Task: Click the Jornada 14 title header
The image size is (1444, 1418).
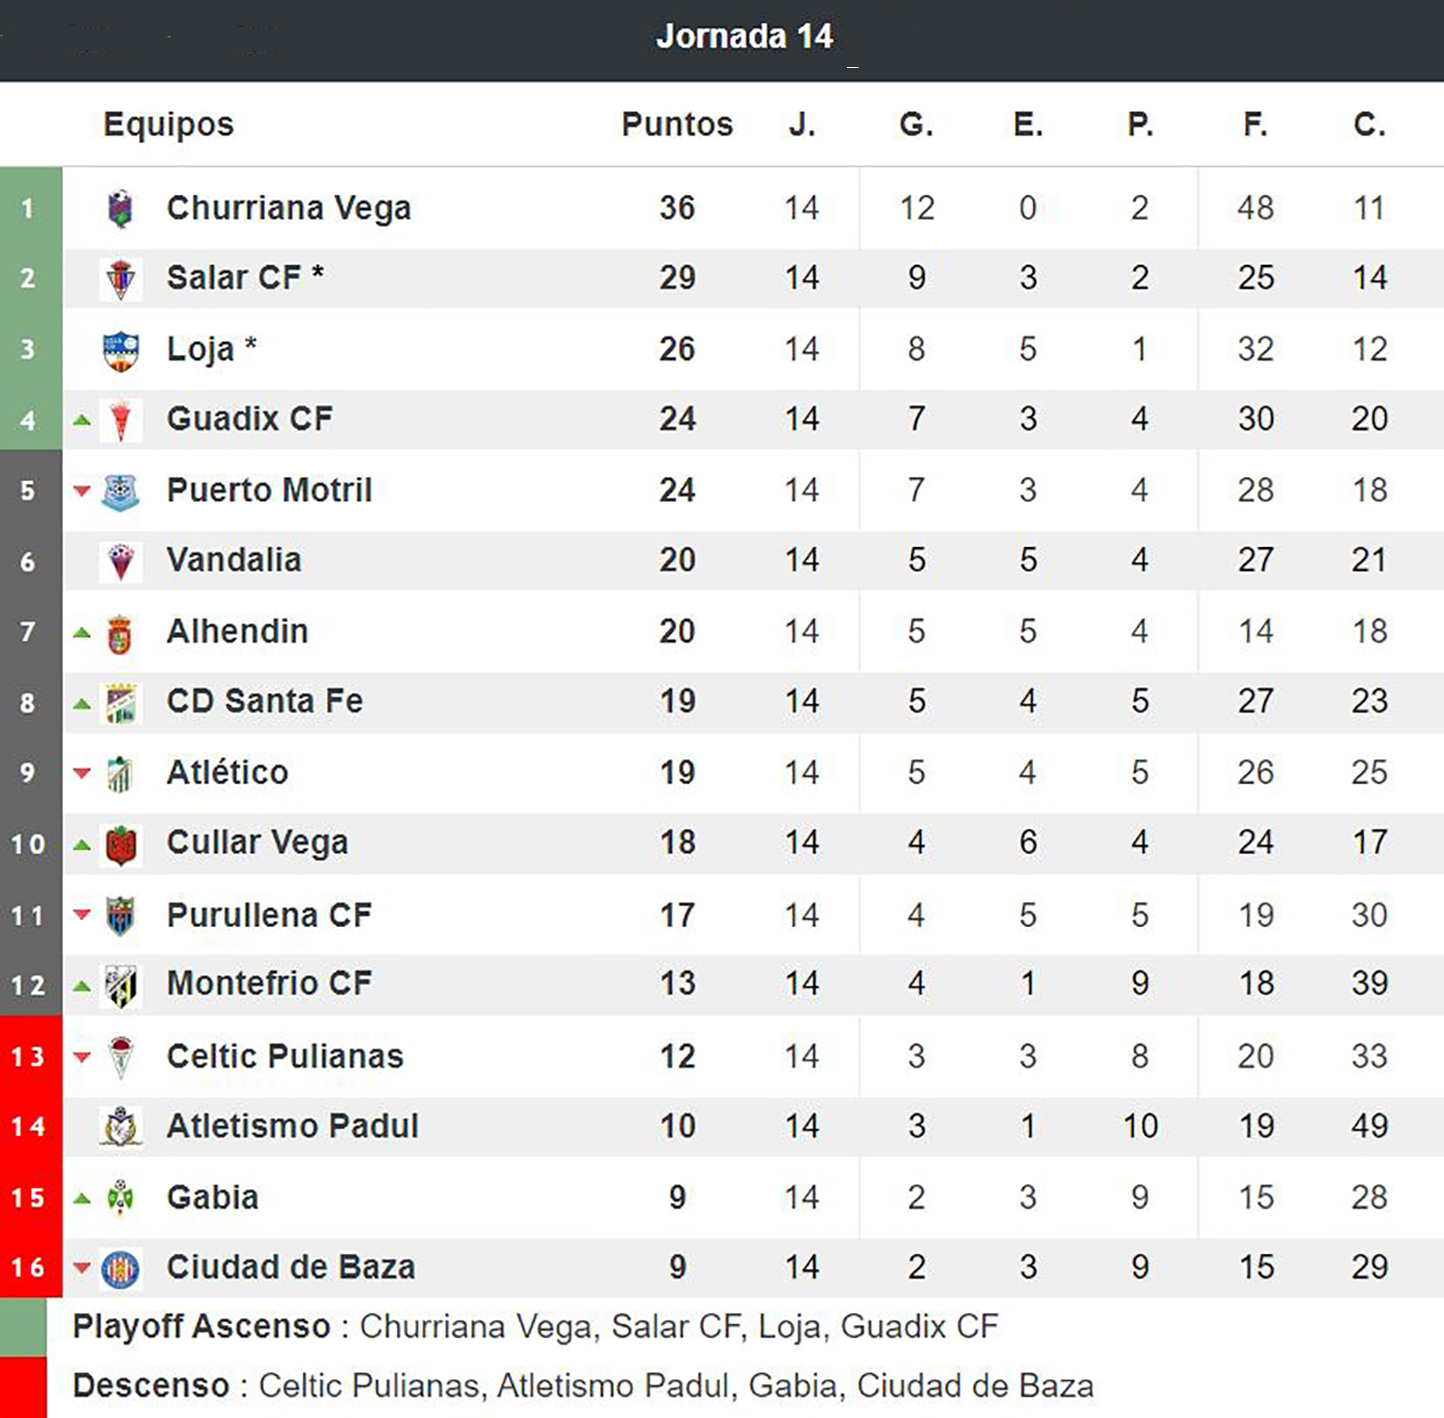Action: click(744, 37)
